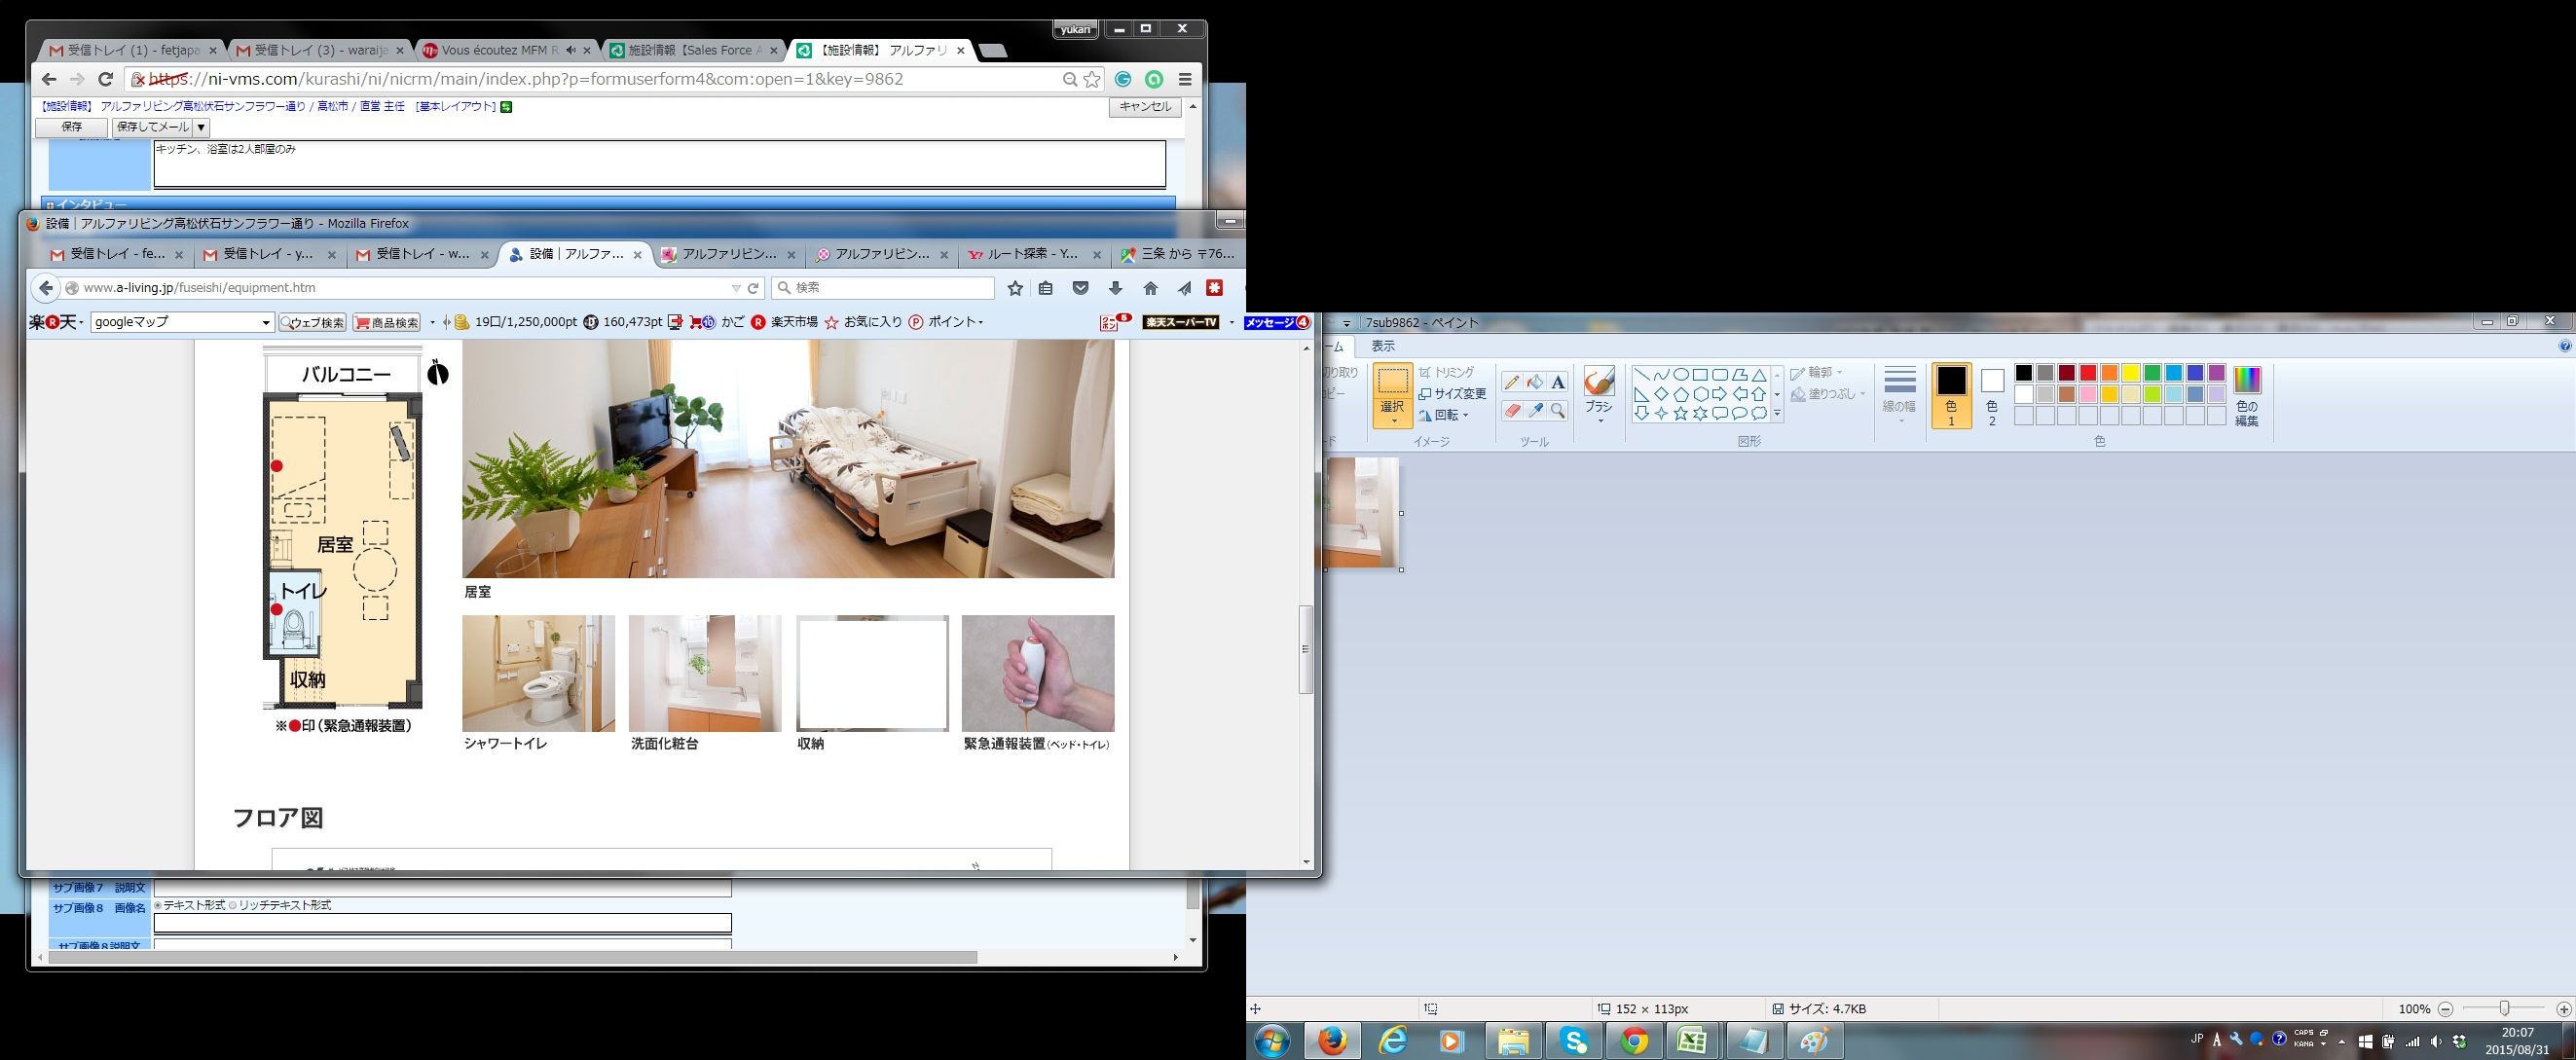Switch to Firefox tab 受信トレイ - fe...
2576x1060 pixels.
click(116, 255)
